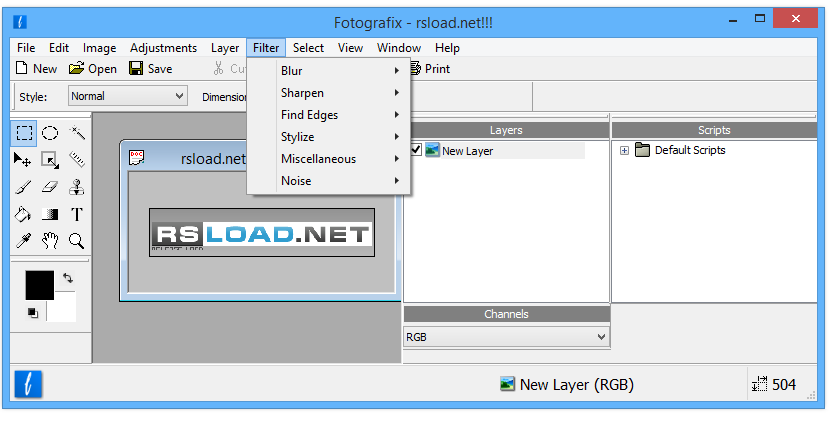Screen dimensions: 839x424
Task: Select the Eraser tool
Action: [x=50, y=187]
